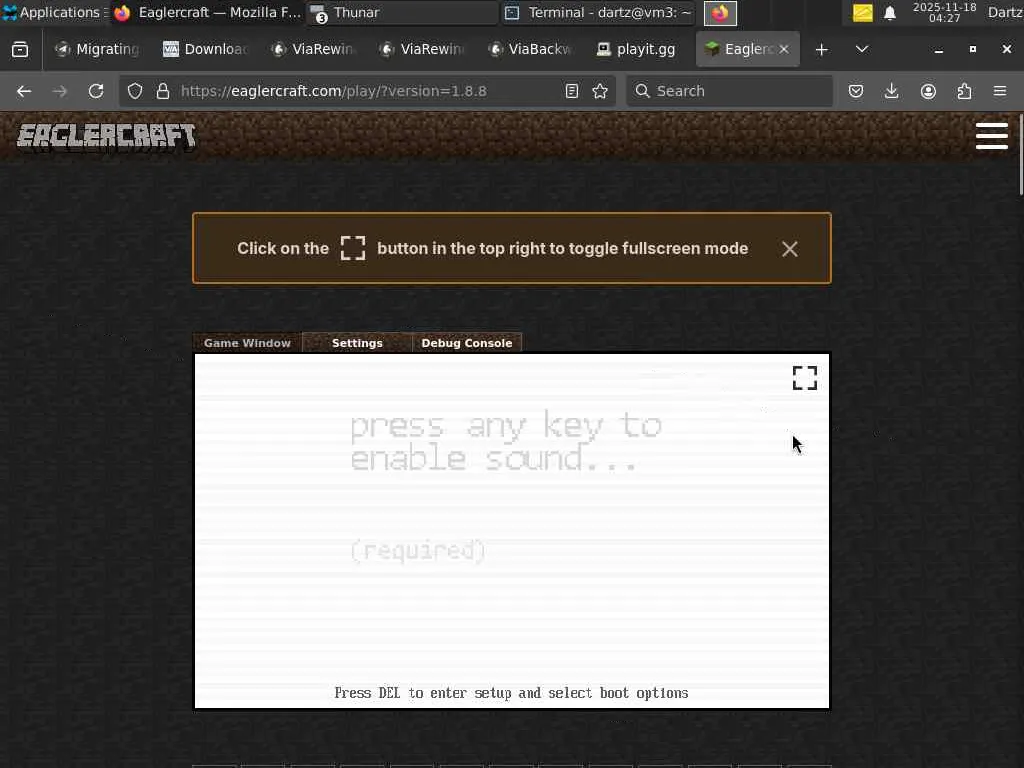
Task: Click the Eaglercraft logo
Action: (106, 137)
